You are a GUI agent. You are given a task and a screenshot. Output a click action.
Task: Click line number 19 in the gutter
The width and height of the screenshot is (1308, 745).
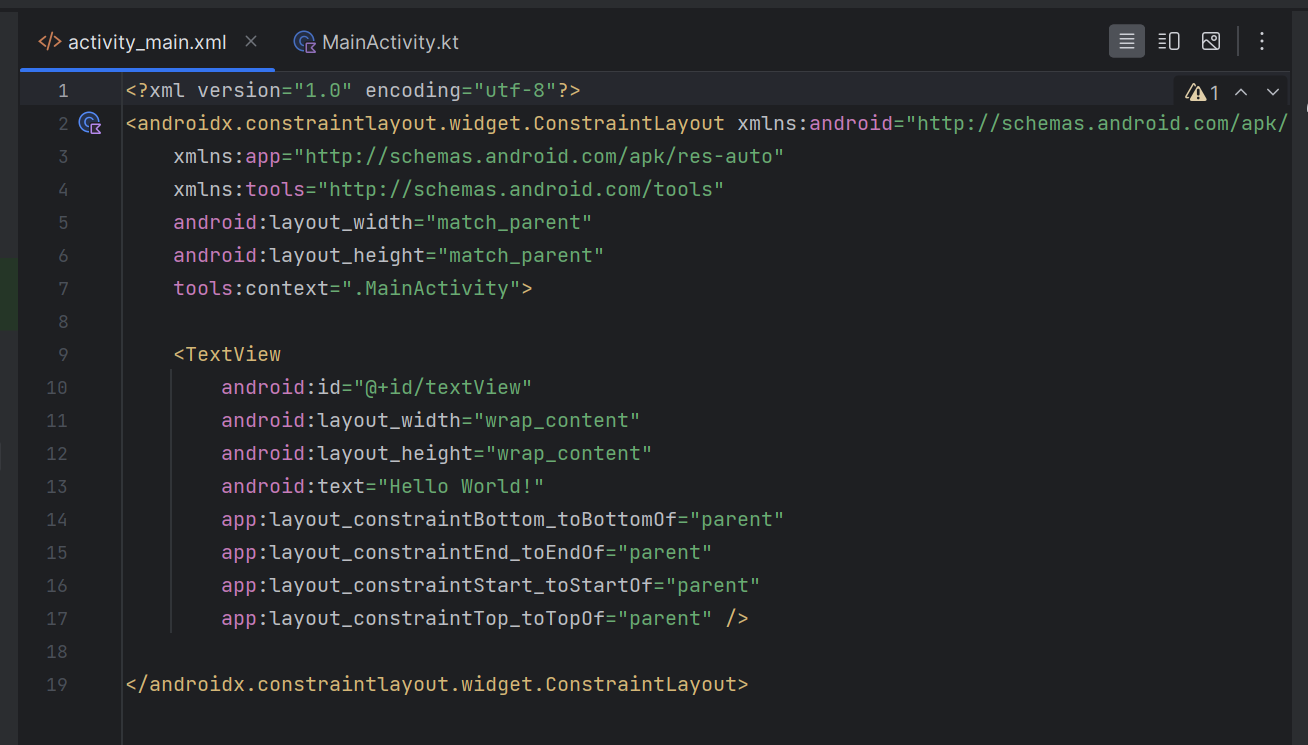coord(58,685)
